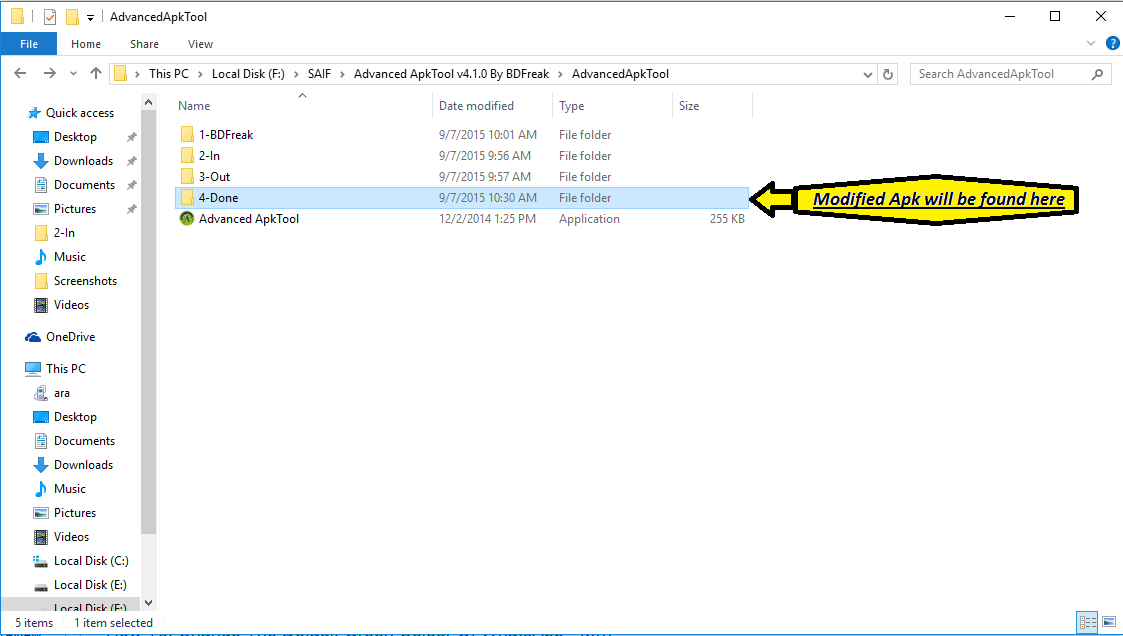Viewport: 1123px width, 636px height.
Task: Click the Help question mark icon
Action: 1112,44
